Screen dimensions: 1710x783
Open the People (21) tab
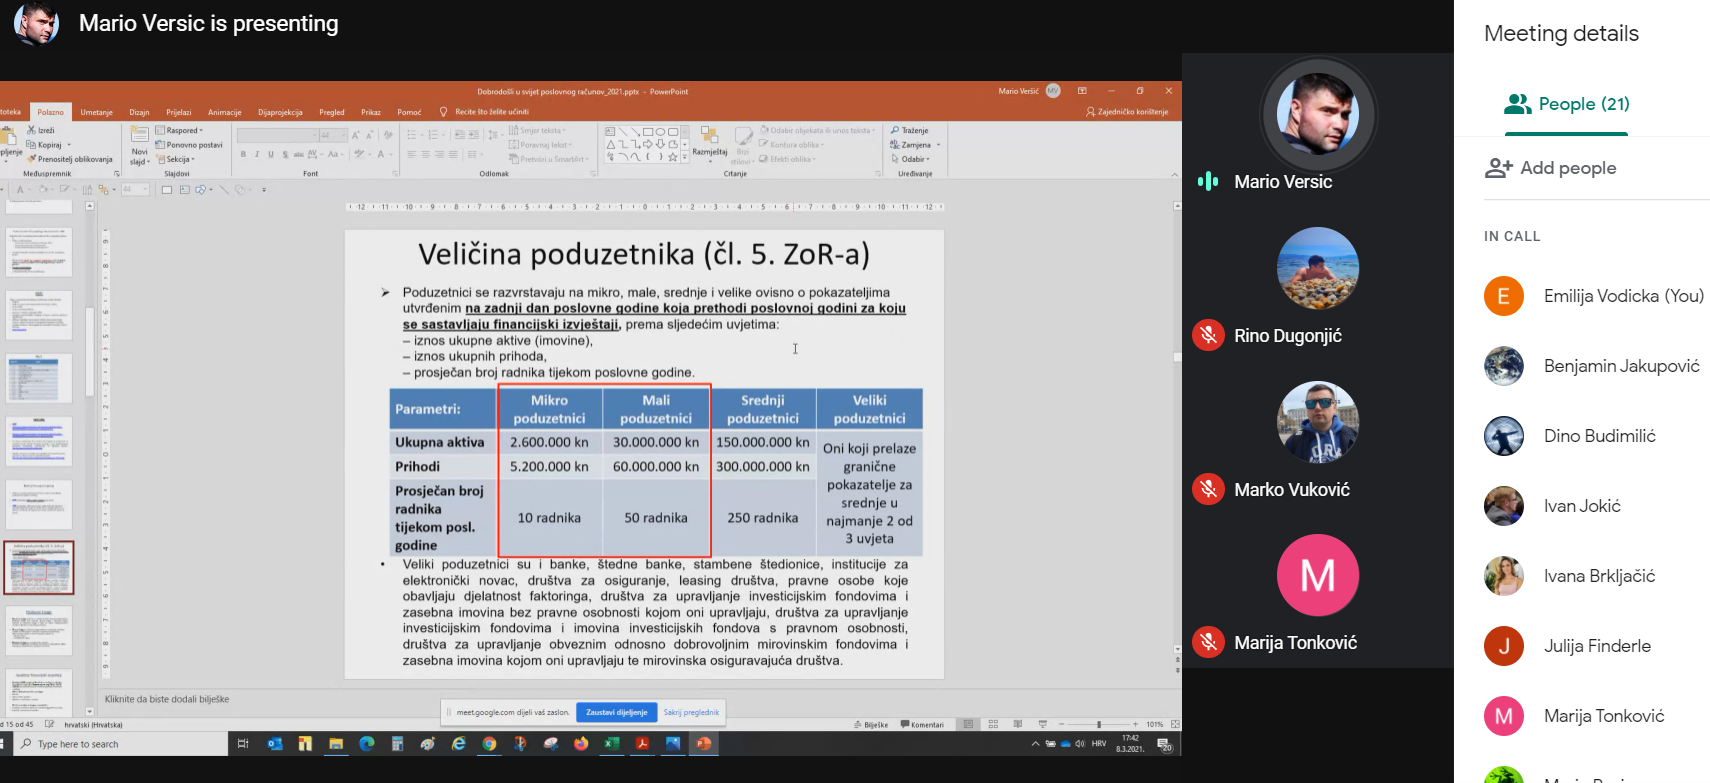click(x=1567, y=104)
